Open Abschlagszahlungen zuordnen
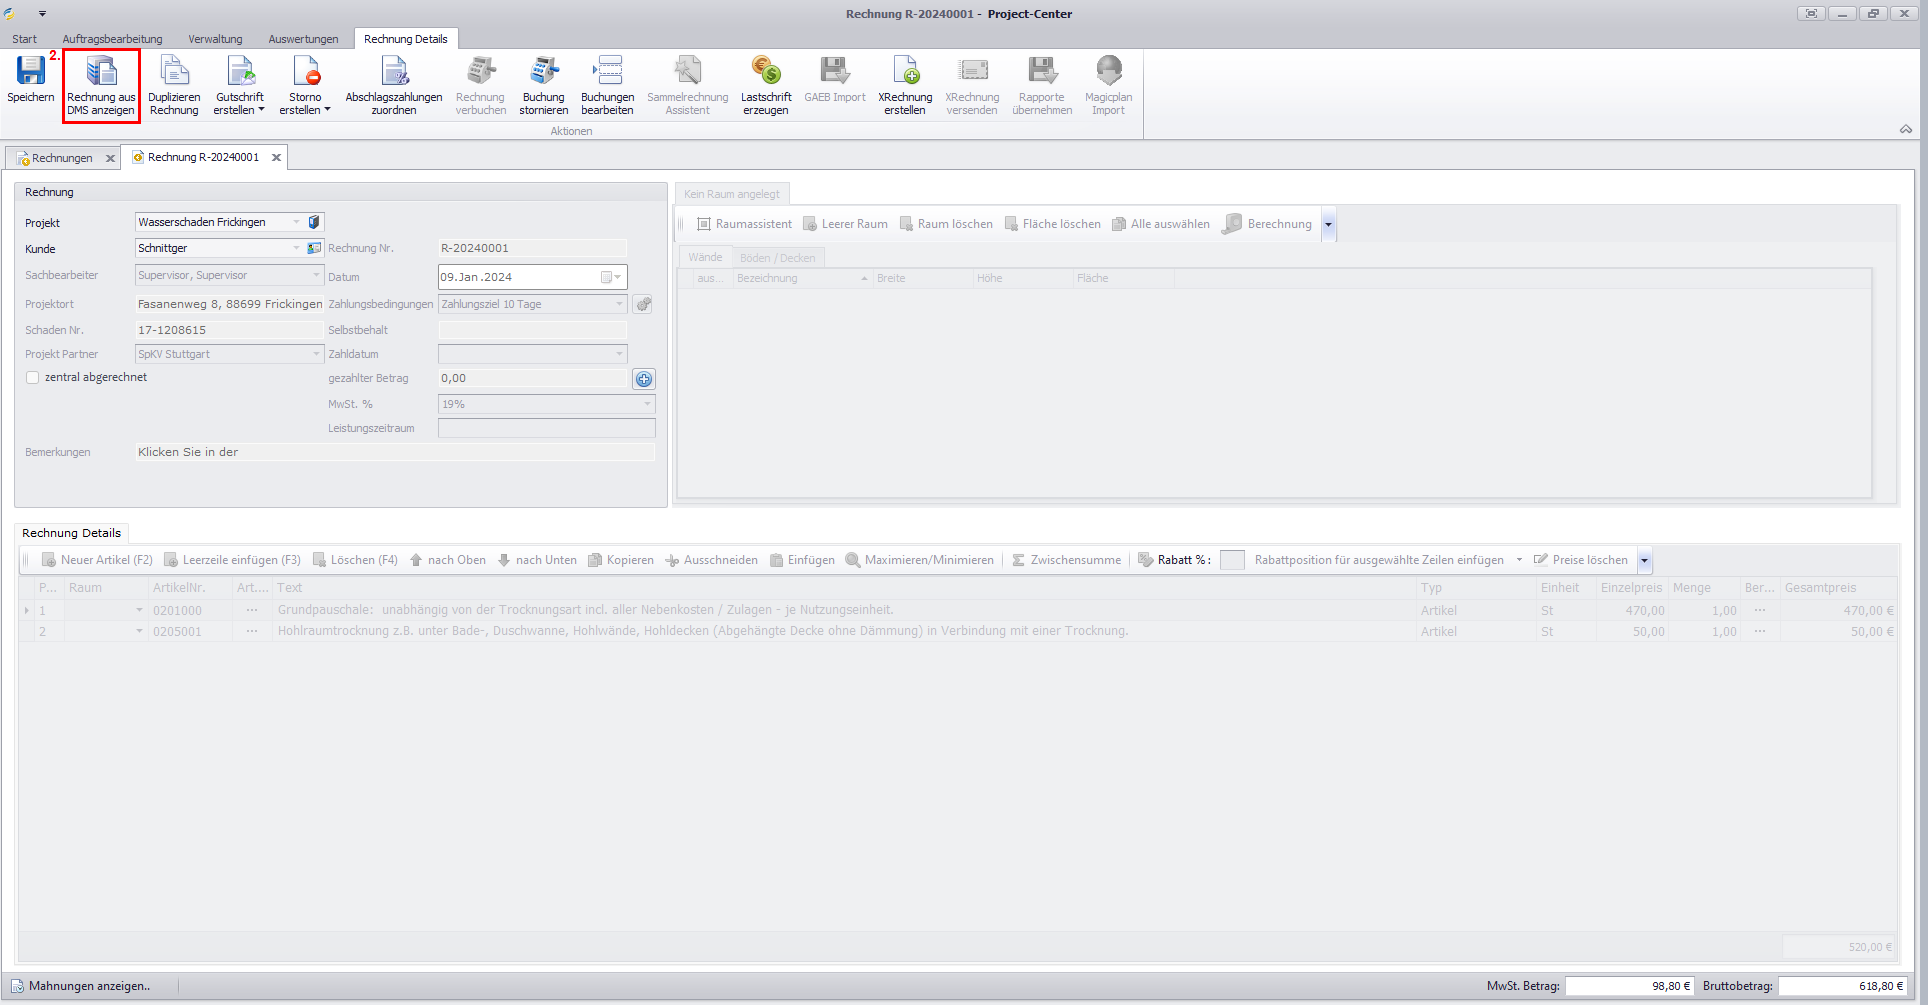1928x1005 pixels. [394, 72]
